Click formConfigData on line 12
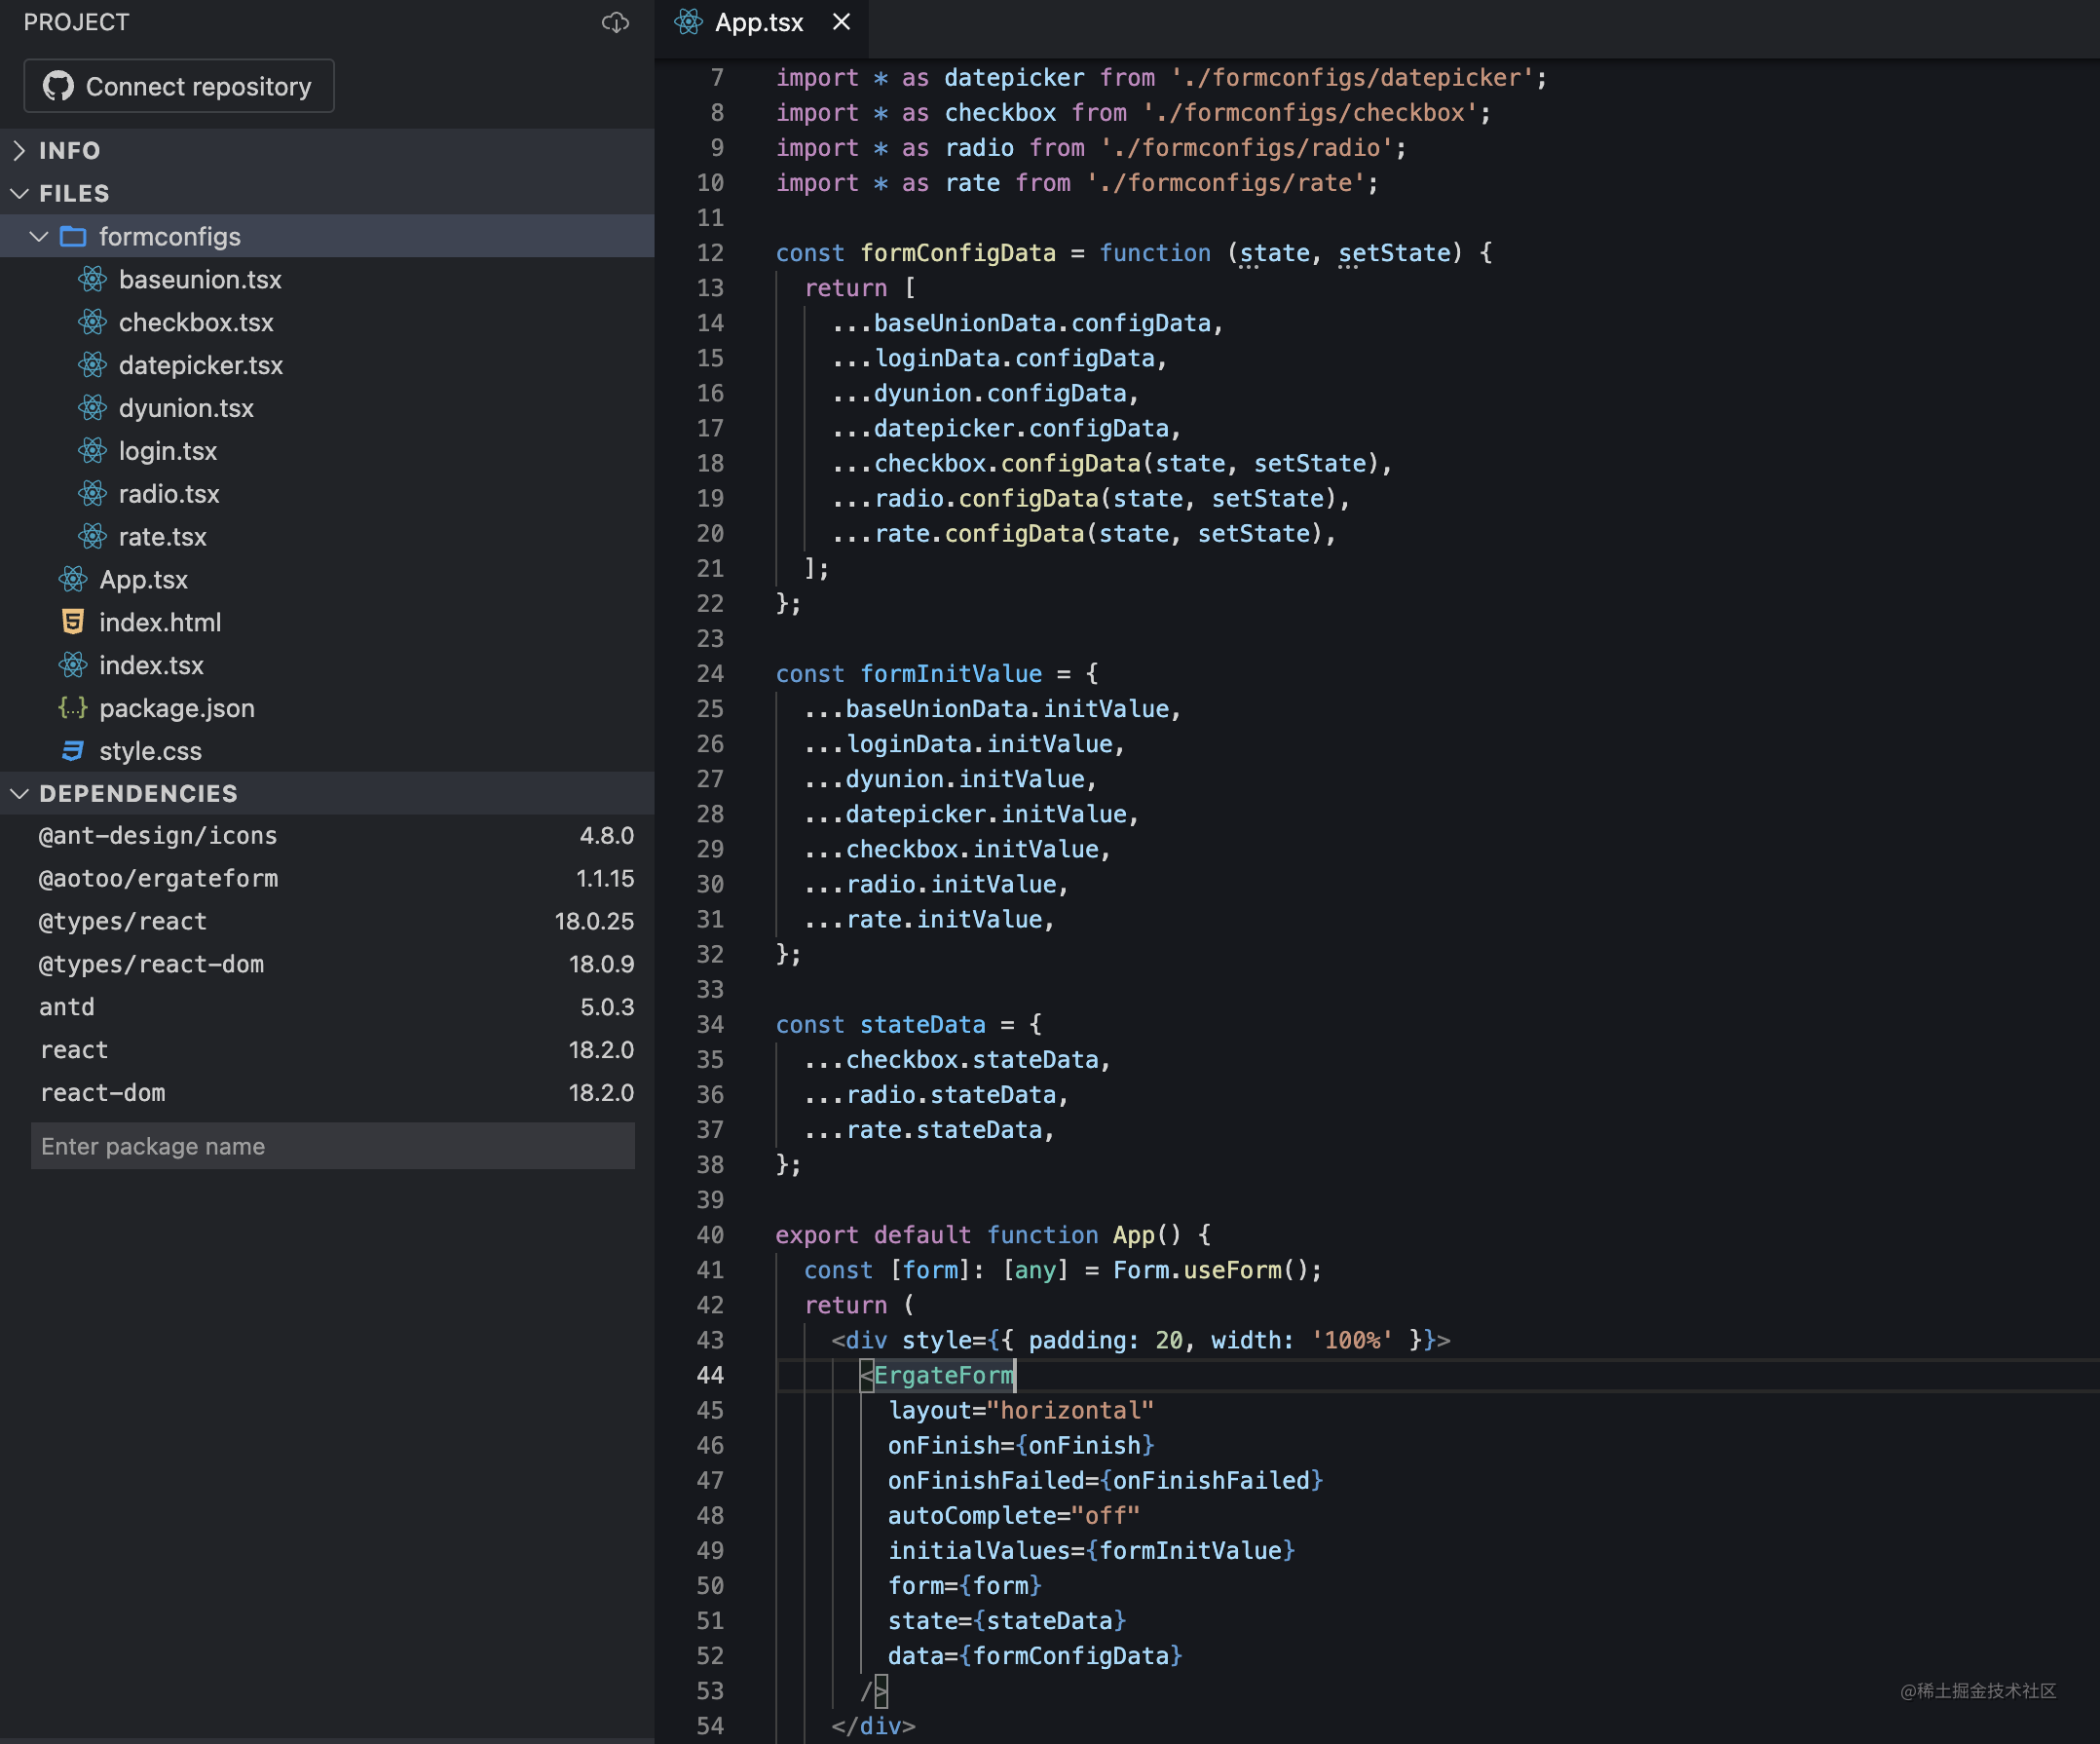This screenshot has width=2100, height=1744. (958, 253)
